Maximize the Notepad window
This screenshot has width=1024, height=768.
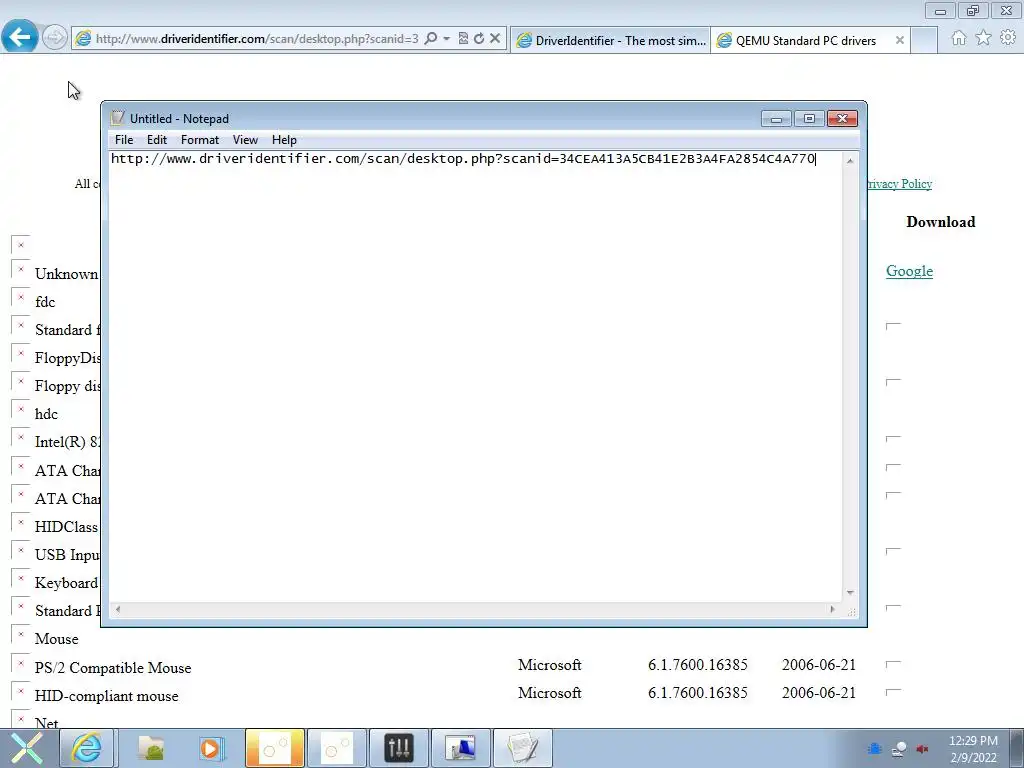tap(809, 118)
